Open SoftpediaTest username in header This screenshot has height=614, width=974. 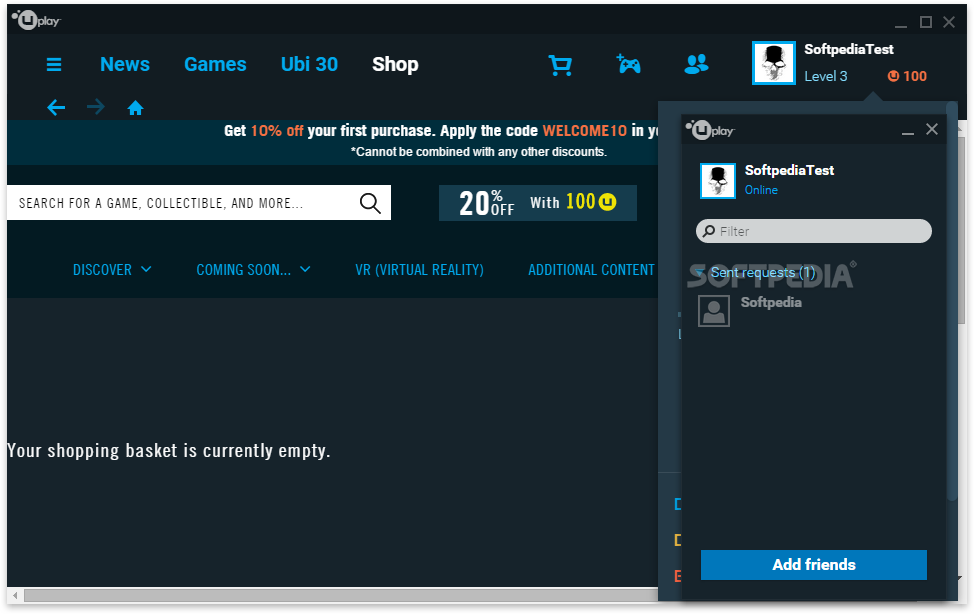tap(849, 50)
